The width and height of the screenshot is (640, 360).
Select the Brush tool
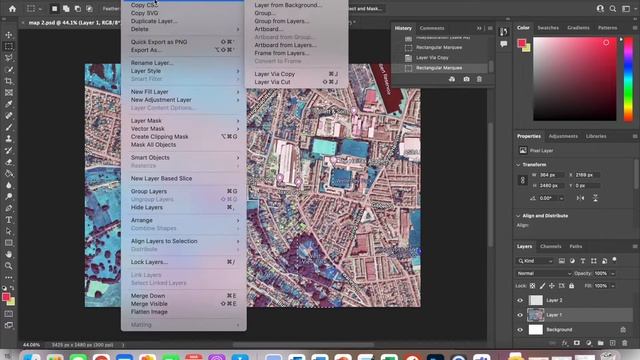9,127
